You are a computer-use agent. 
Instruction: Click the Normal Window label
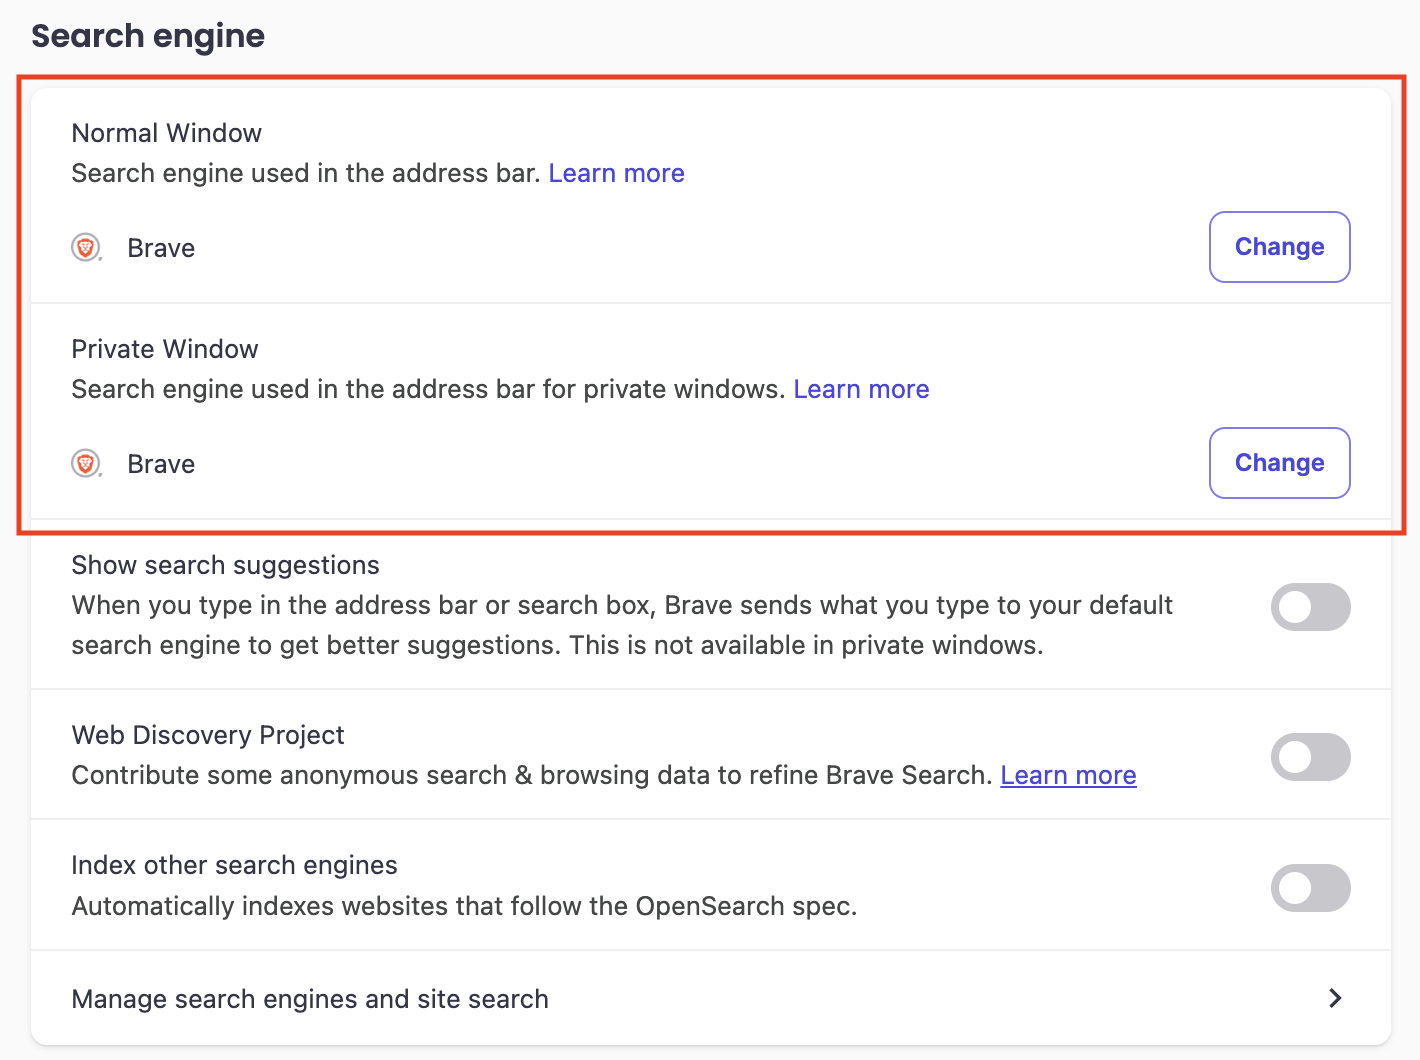tap(167, 133)
